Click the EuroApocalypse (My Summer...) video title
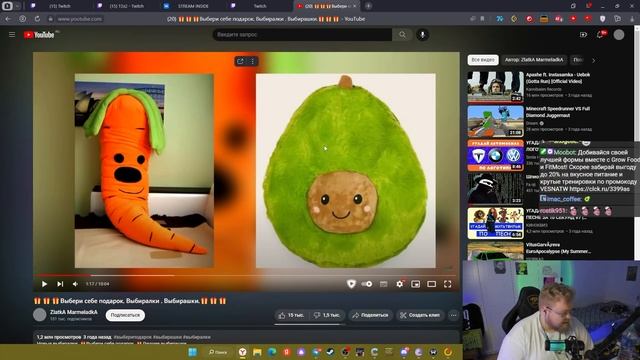The height and width of the screenshot is (360, 640). pyautogui.click(x=558, y=248)
